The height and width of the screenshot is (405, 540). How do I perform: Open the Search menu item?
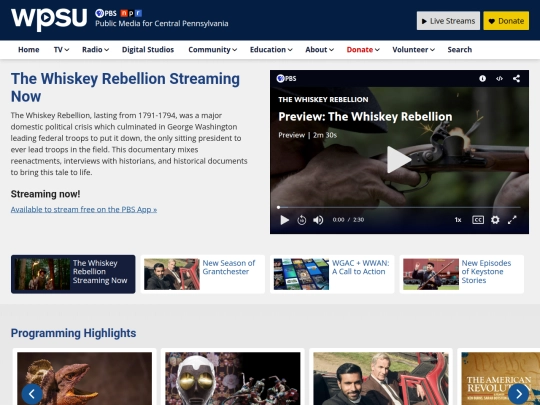pyautogui.click(x=459, y=50)
